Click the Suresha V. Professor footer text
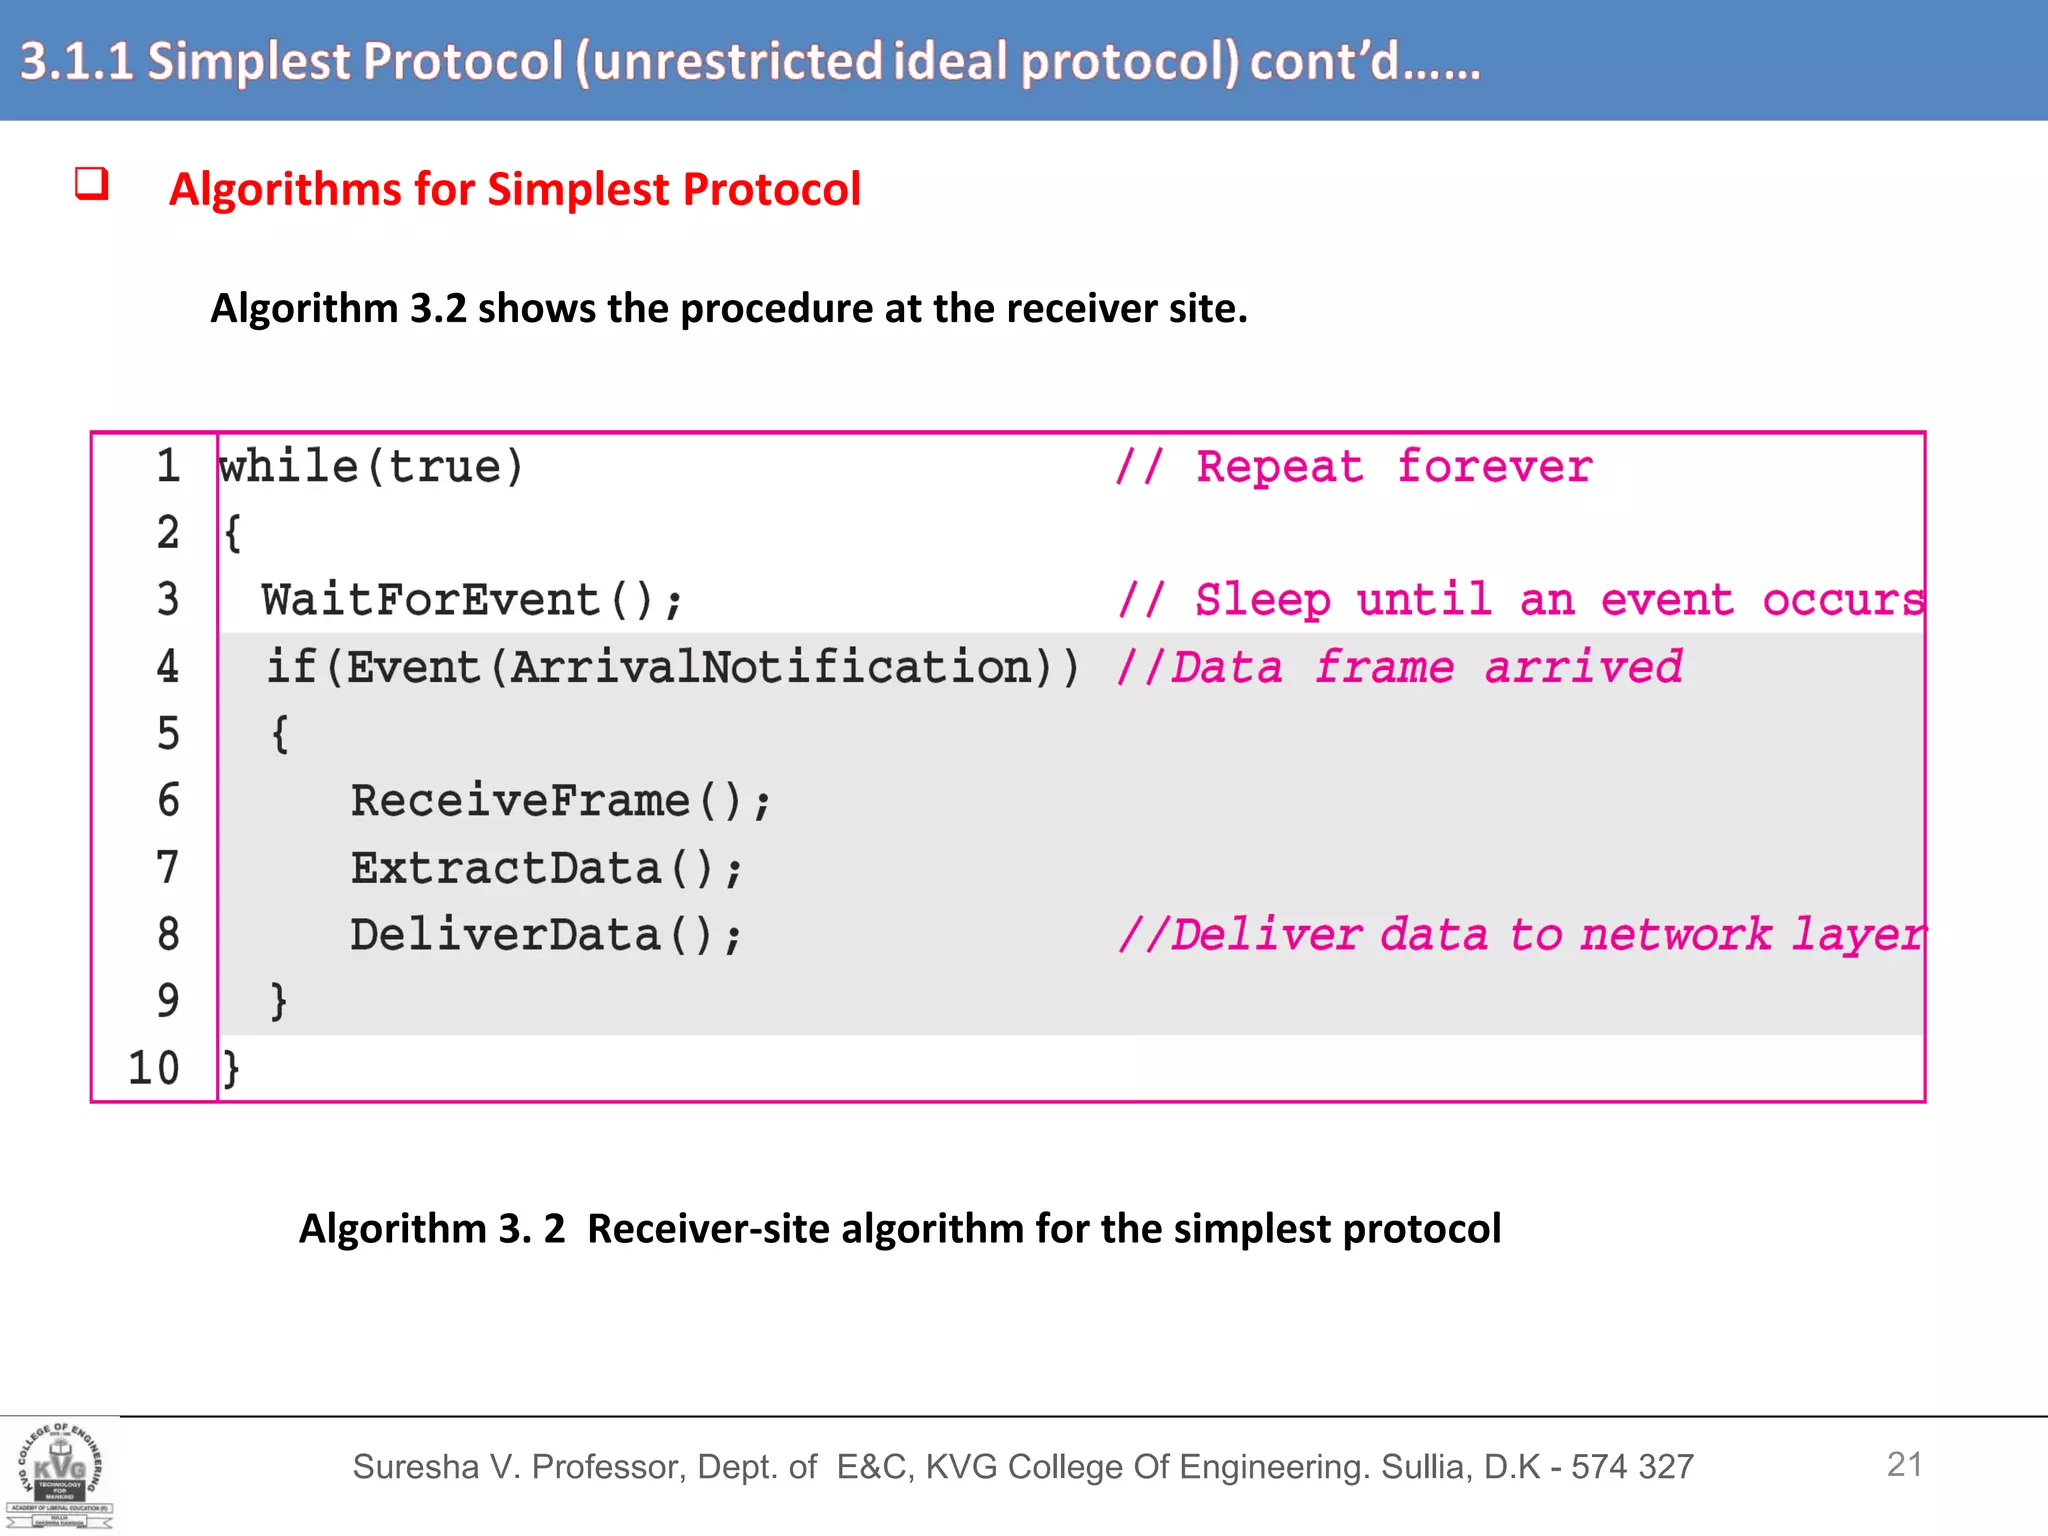 coord(1023,1467)
